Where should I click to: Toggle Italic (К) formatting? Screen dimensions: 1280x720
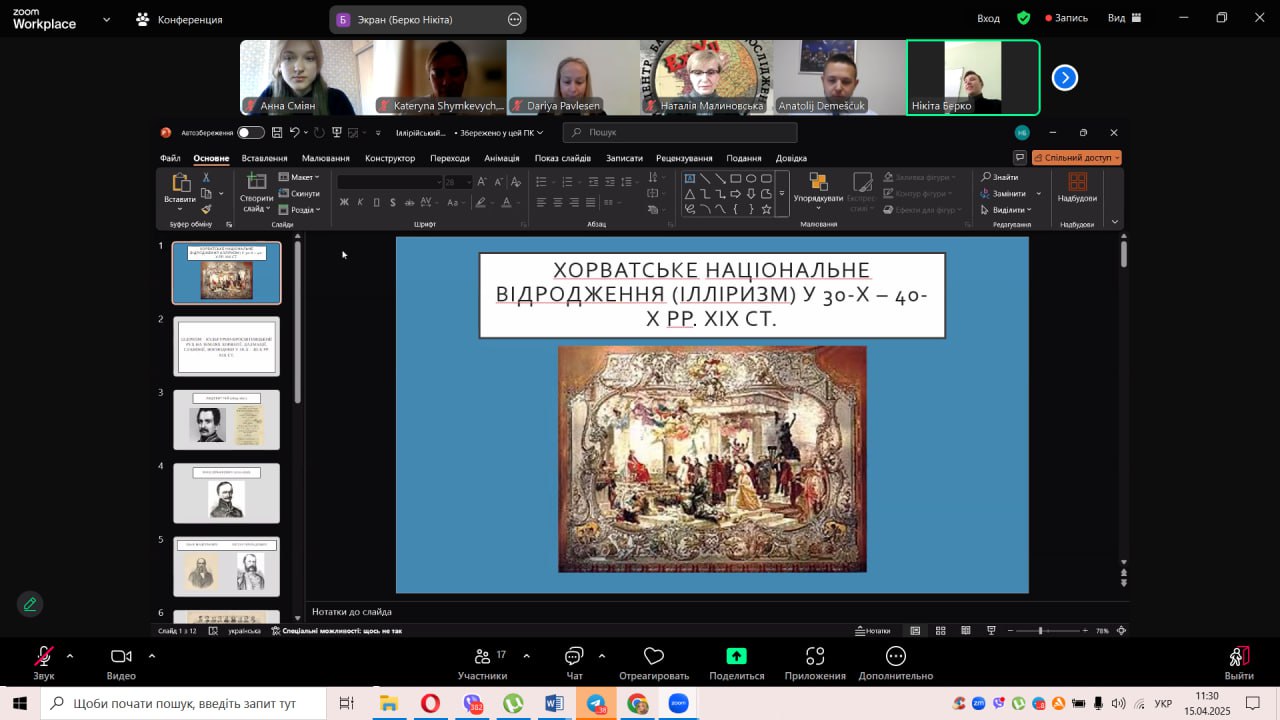pyautogui.click(x=360, y=202)
